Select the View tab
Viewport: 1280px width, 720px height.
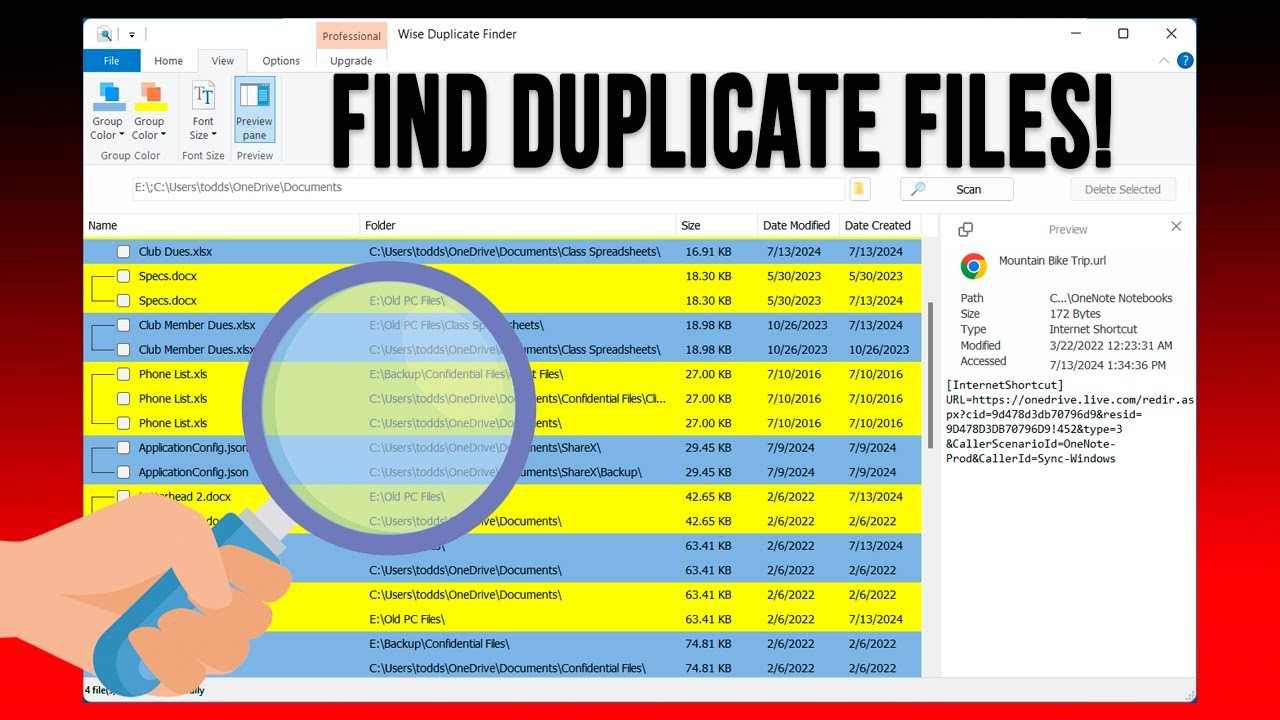tap(222, 61)
